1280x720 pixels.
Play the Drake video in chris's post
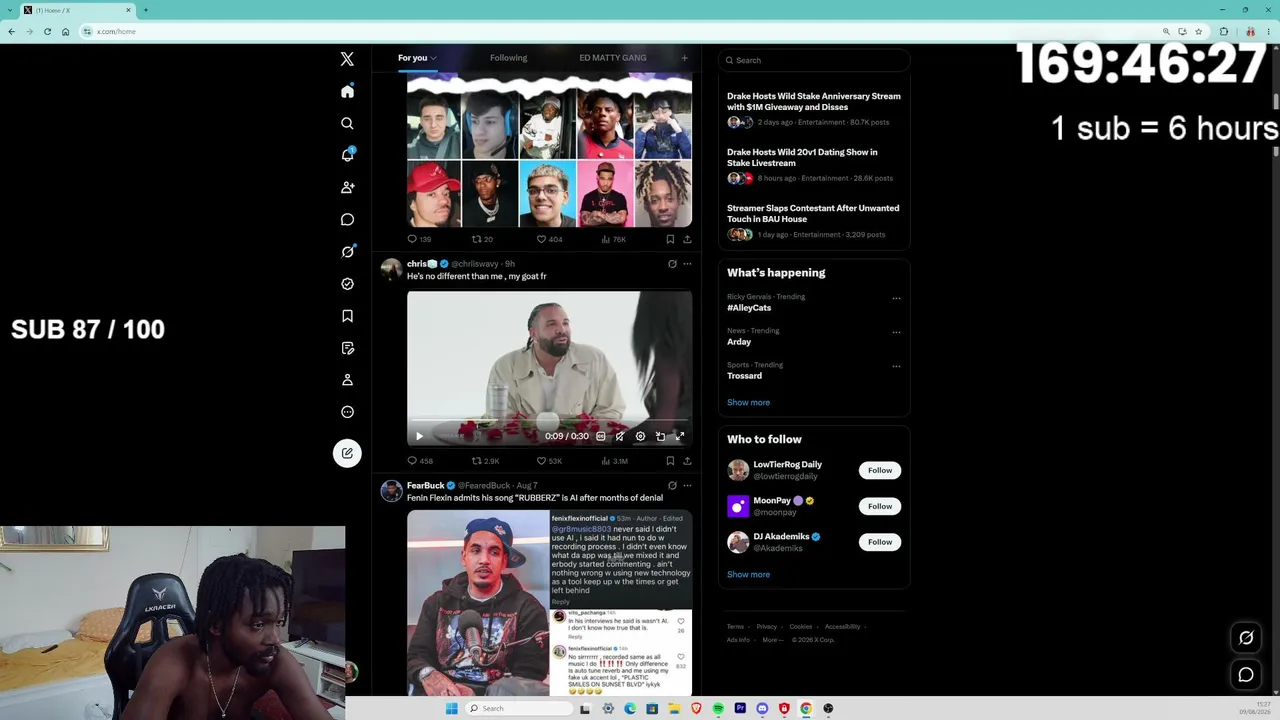[419, 436]
